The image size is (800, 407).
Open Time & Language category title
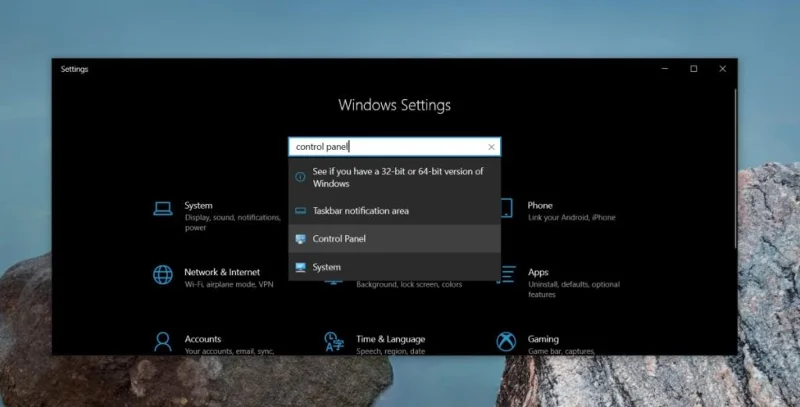click(x=390, y=339)
